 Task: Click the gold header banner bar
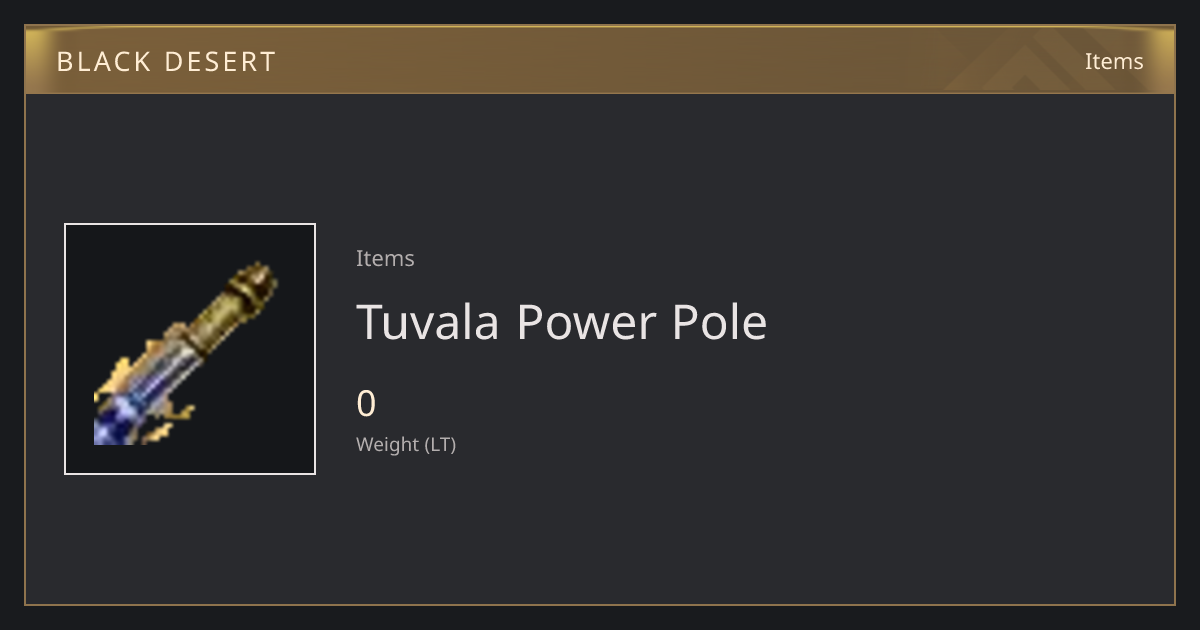tap(600, 60)
